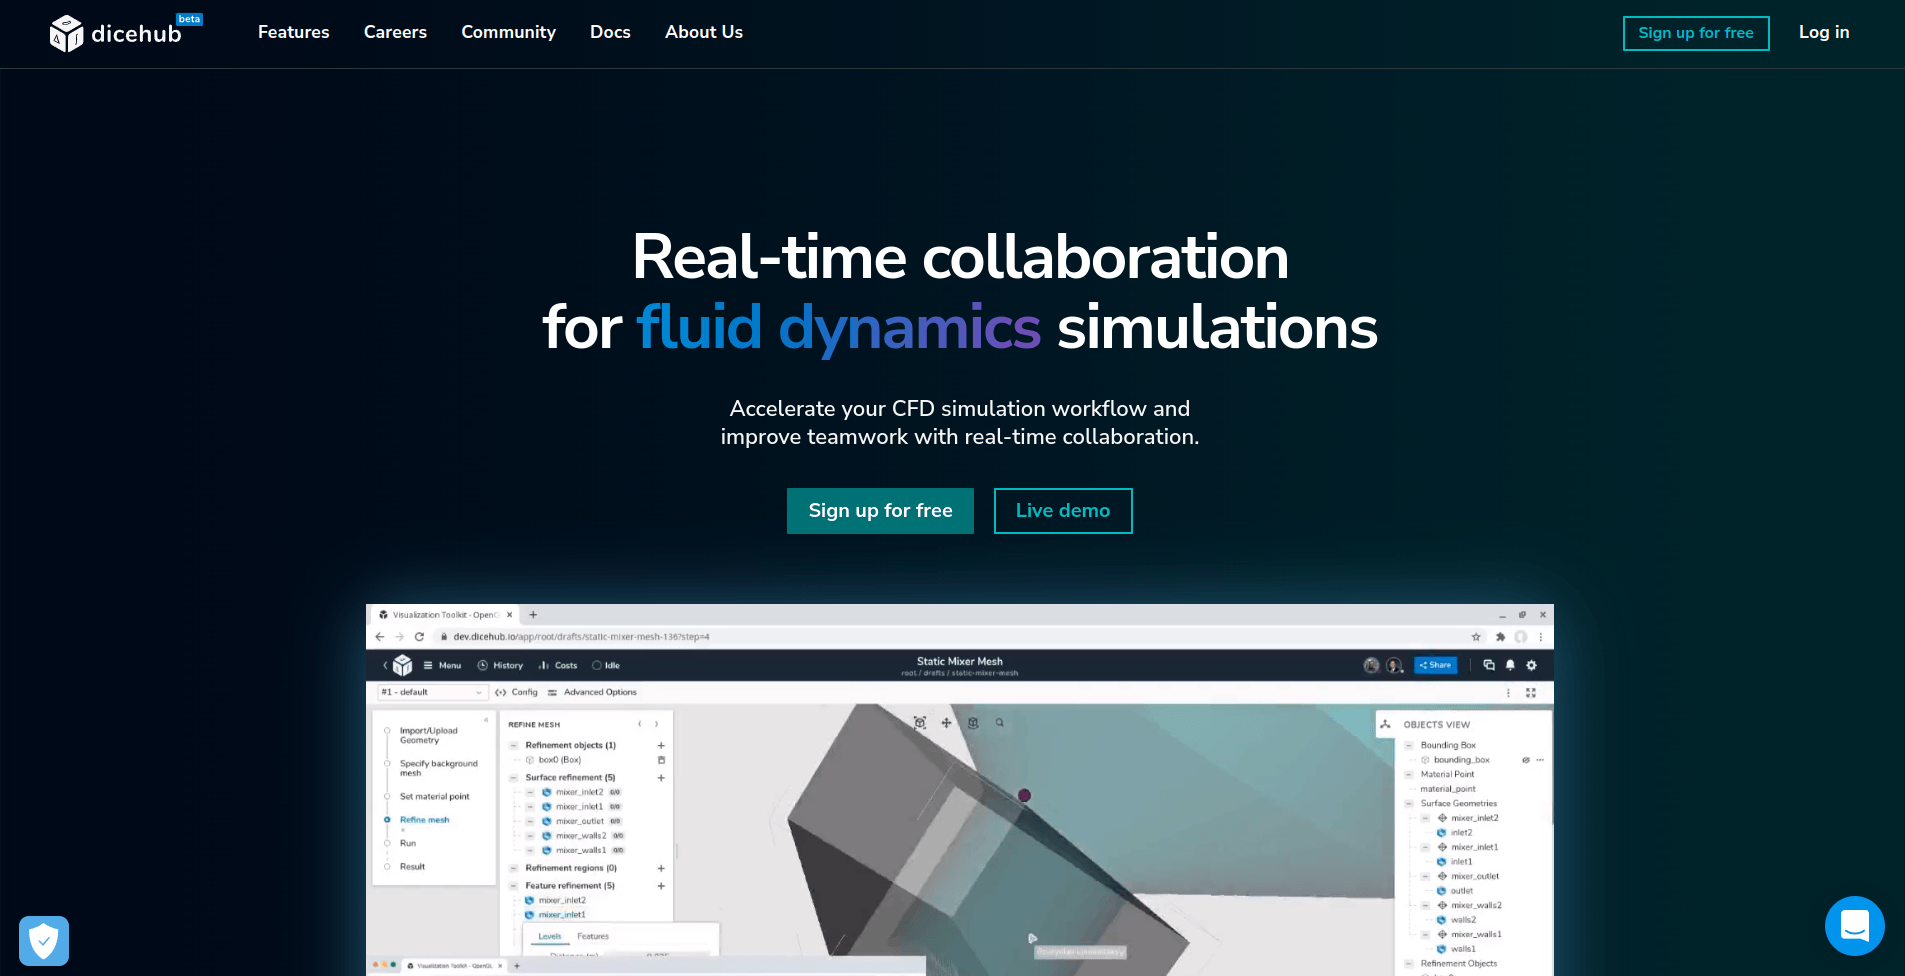The image size is (1905, 976).
Task: Open the hamburger Menu in the demo app
Action: tap(442, 666)
